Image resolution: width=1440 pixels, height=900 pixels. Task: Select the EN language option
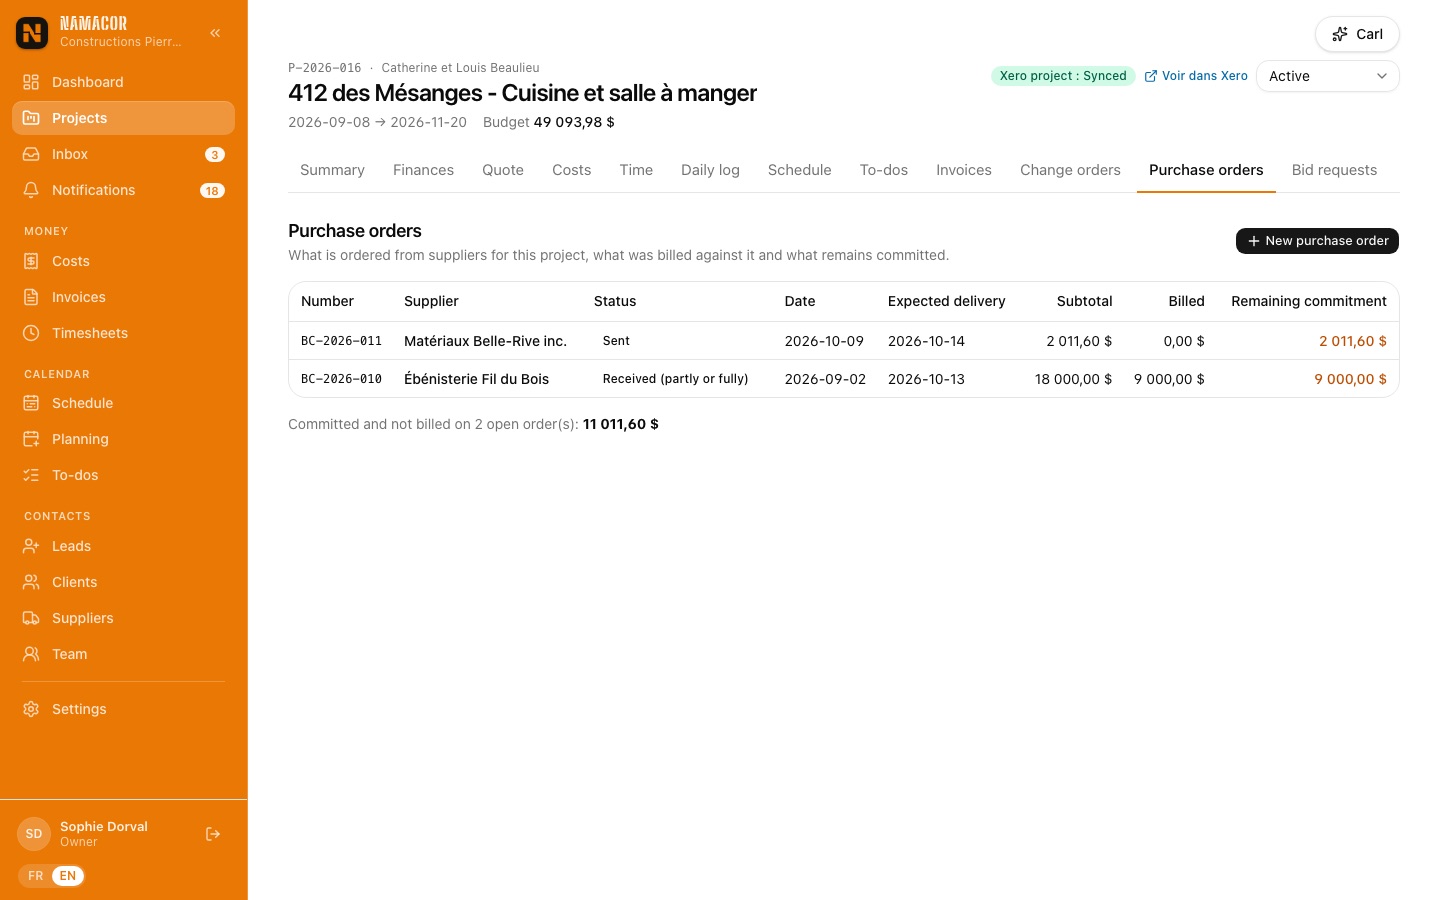[x=68, y=876]
